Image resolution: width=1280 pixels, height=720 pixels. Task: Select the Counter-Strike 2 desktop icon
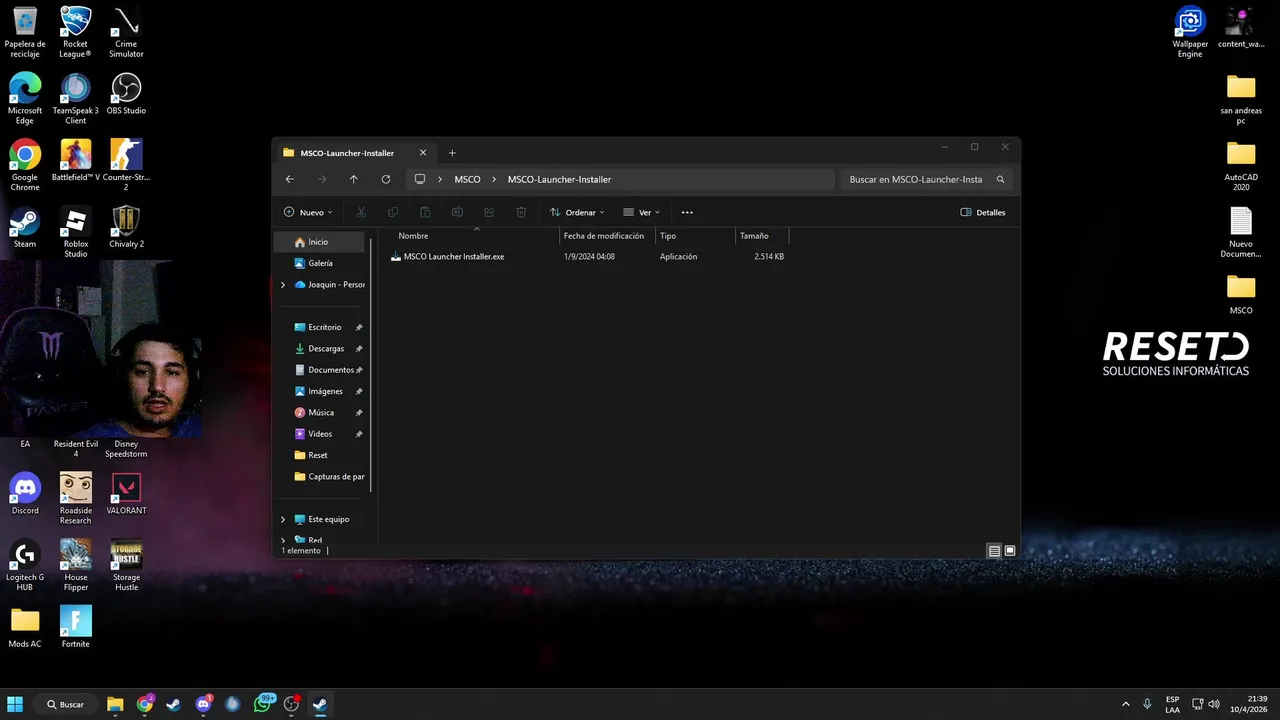[126, 165]
